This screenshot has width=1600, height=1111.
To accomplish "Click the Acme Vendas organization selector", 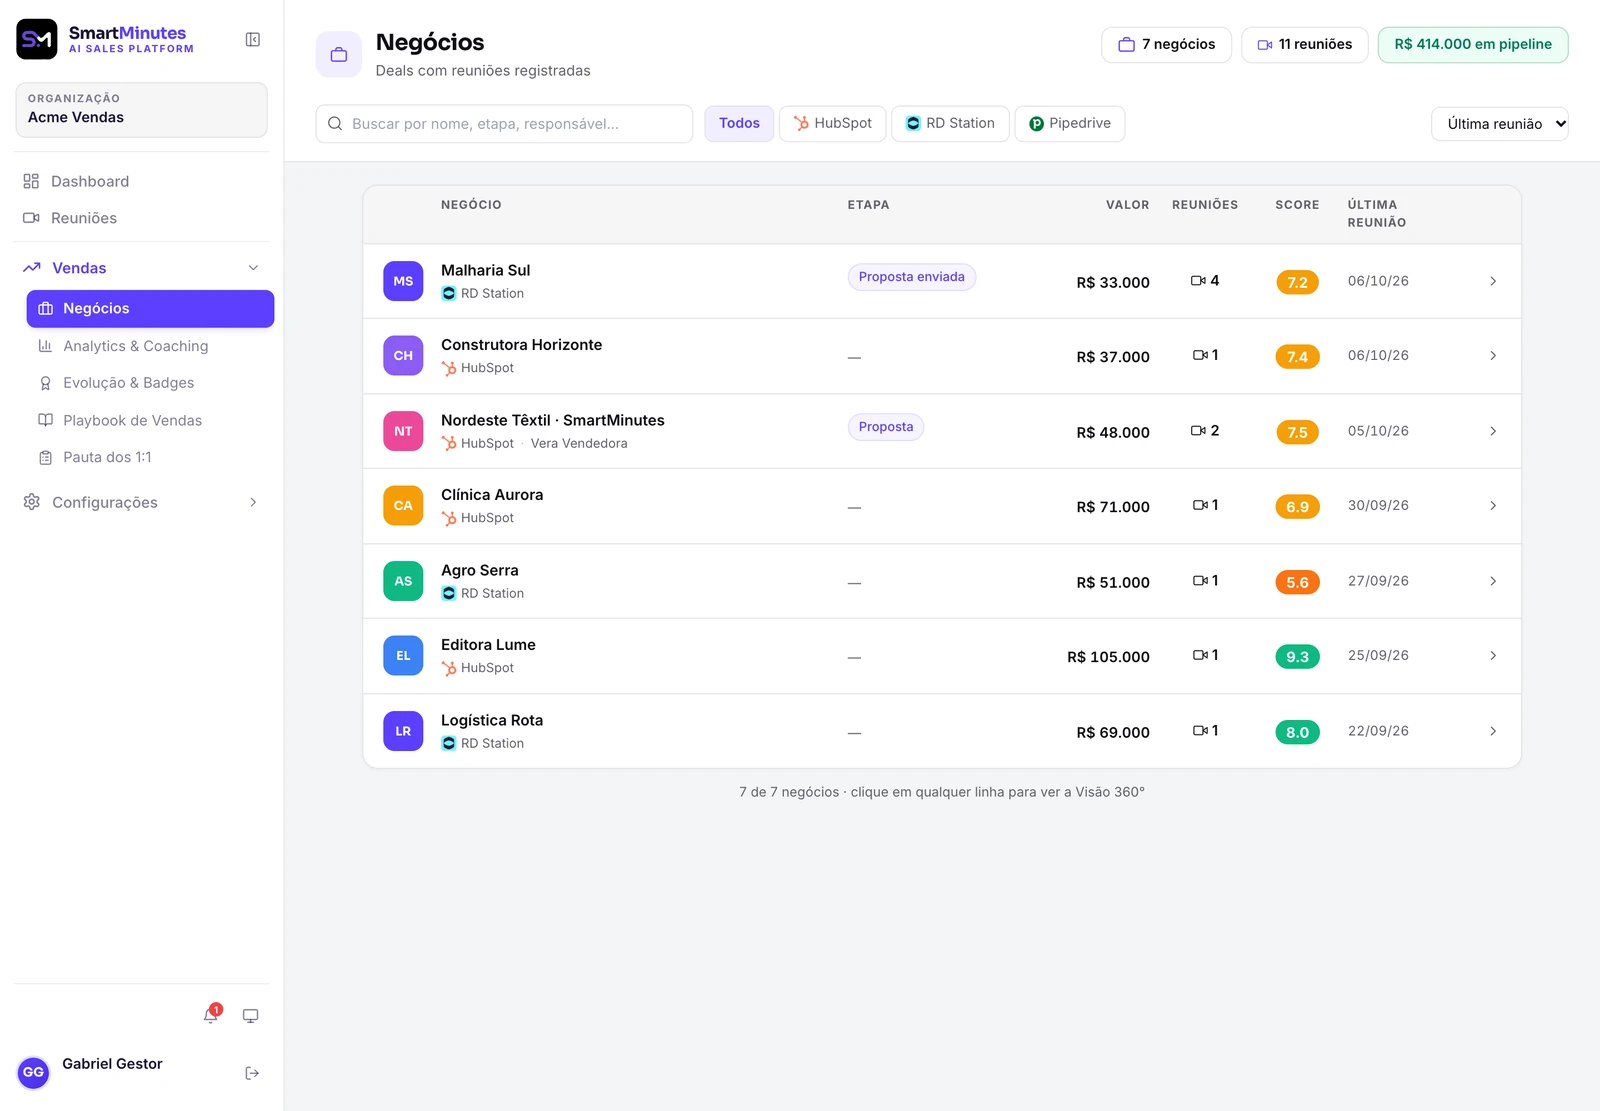I will click(x=142, y=109).
